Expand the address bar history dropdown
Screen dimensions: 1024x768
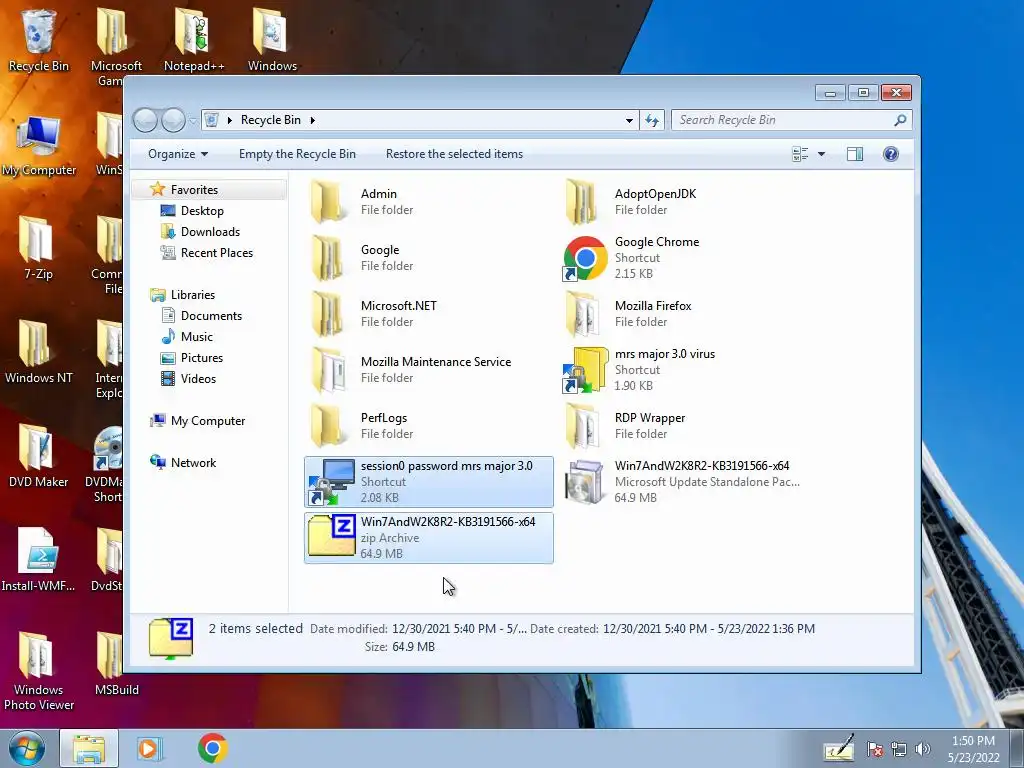[629, 120]
